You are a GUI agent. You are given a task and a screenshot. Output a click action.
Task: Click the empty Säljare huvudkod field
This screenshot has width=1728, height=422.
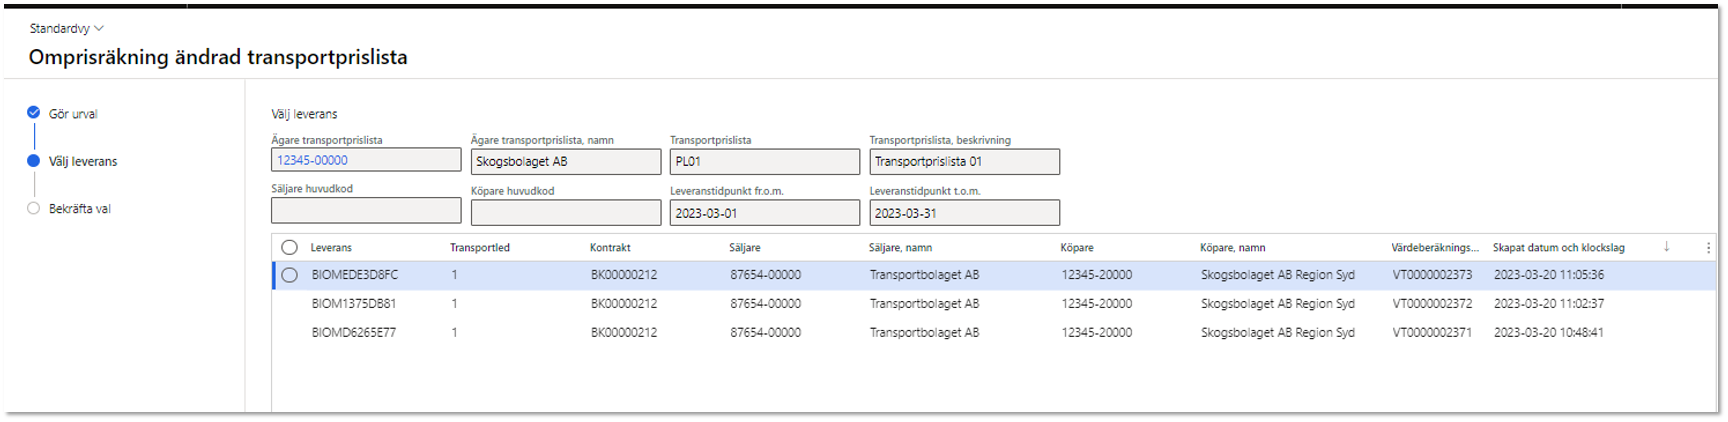(x=366, y=211)
